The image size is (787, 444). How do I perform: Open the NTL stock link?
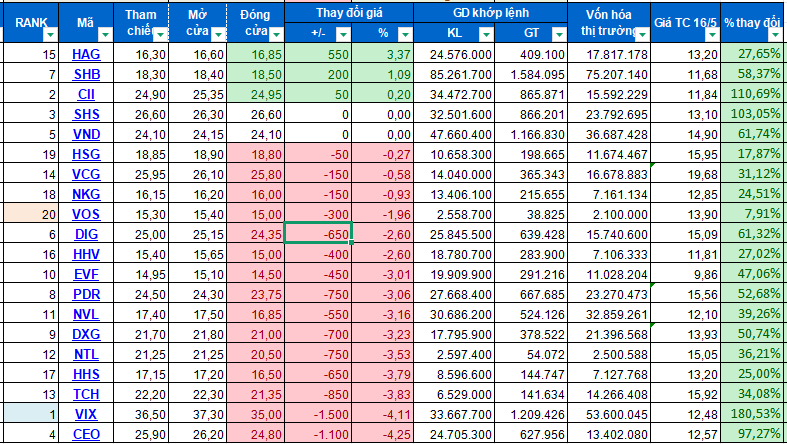tap(86, 354)
